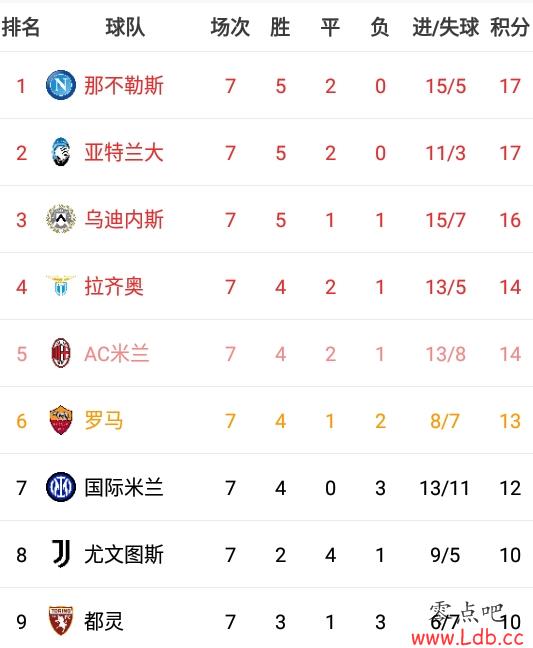Image resolution: width=533 pixels, height=648 pixels.
Task: Click the Torino bull crest
Action: click(x=61, y=621)
